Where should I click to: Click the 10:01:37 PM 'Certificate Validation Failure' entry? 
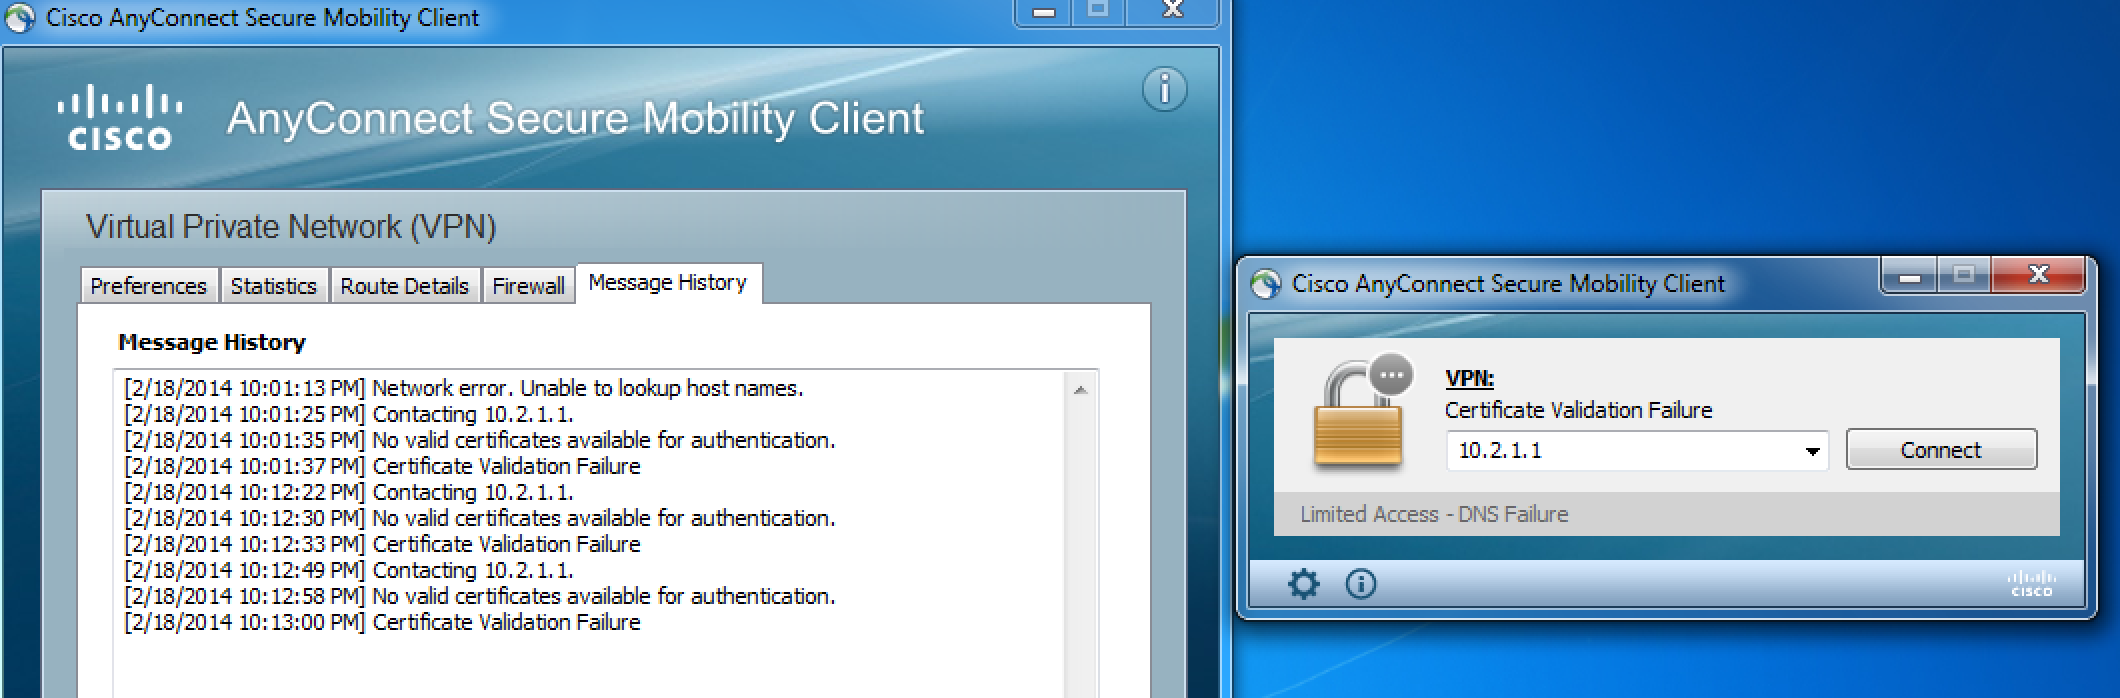[x=382, y=466]
